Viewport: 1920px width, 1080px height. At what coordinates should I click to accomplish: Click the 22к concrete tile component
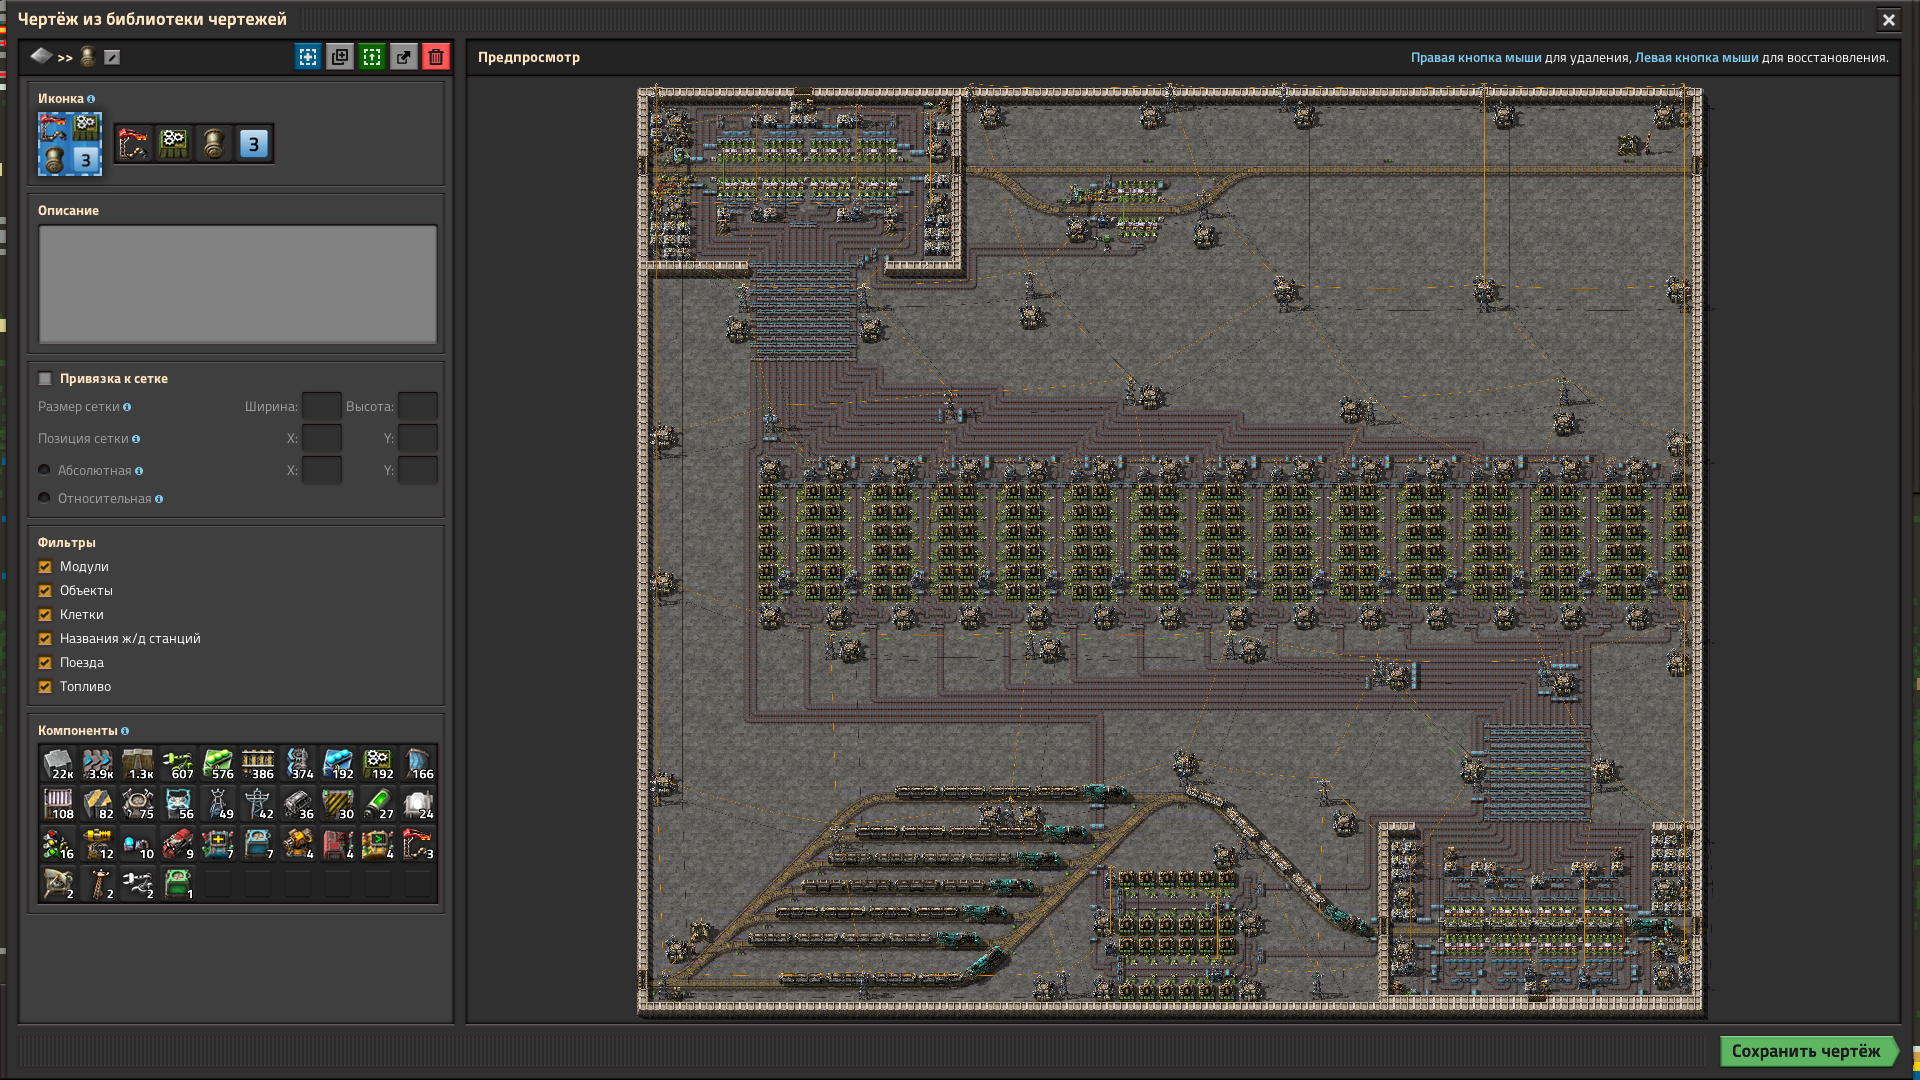[58, 764]
